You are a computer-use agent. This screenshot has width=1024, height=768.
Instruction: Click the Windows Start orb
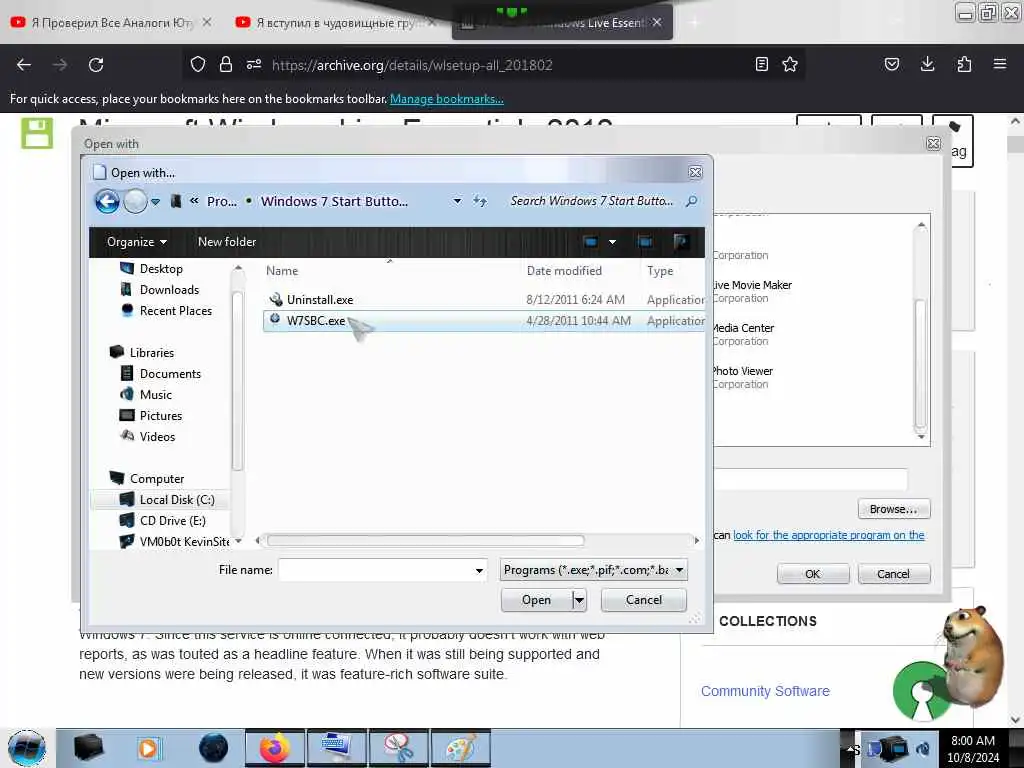pos(27,748)
